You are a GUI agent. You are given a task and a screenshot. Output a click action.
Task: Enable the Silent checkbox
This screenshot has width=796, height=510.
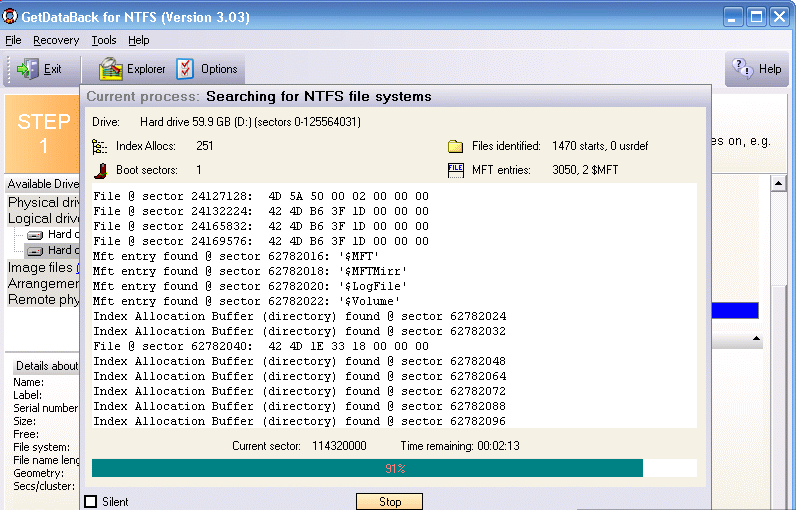[x=91, y=501]
